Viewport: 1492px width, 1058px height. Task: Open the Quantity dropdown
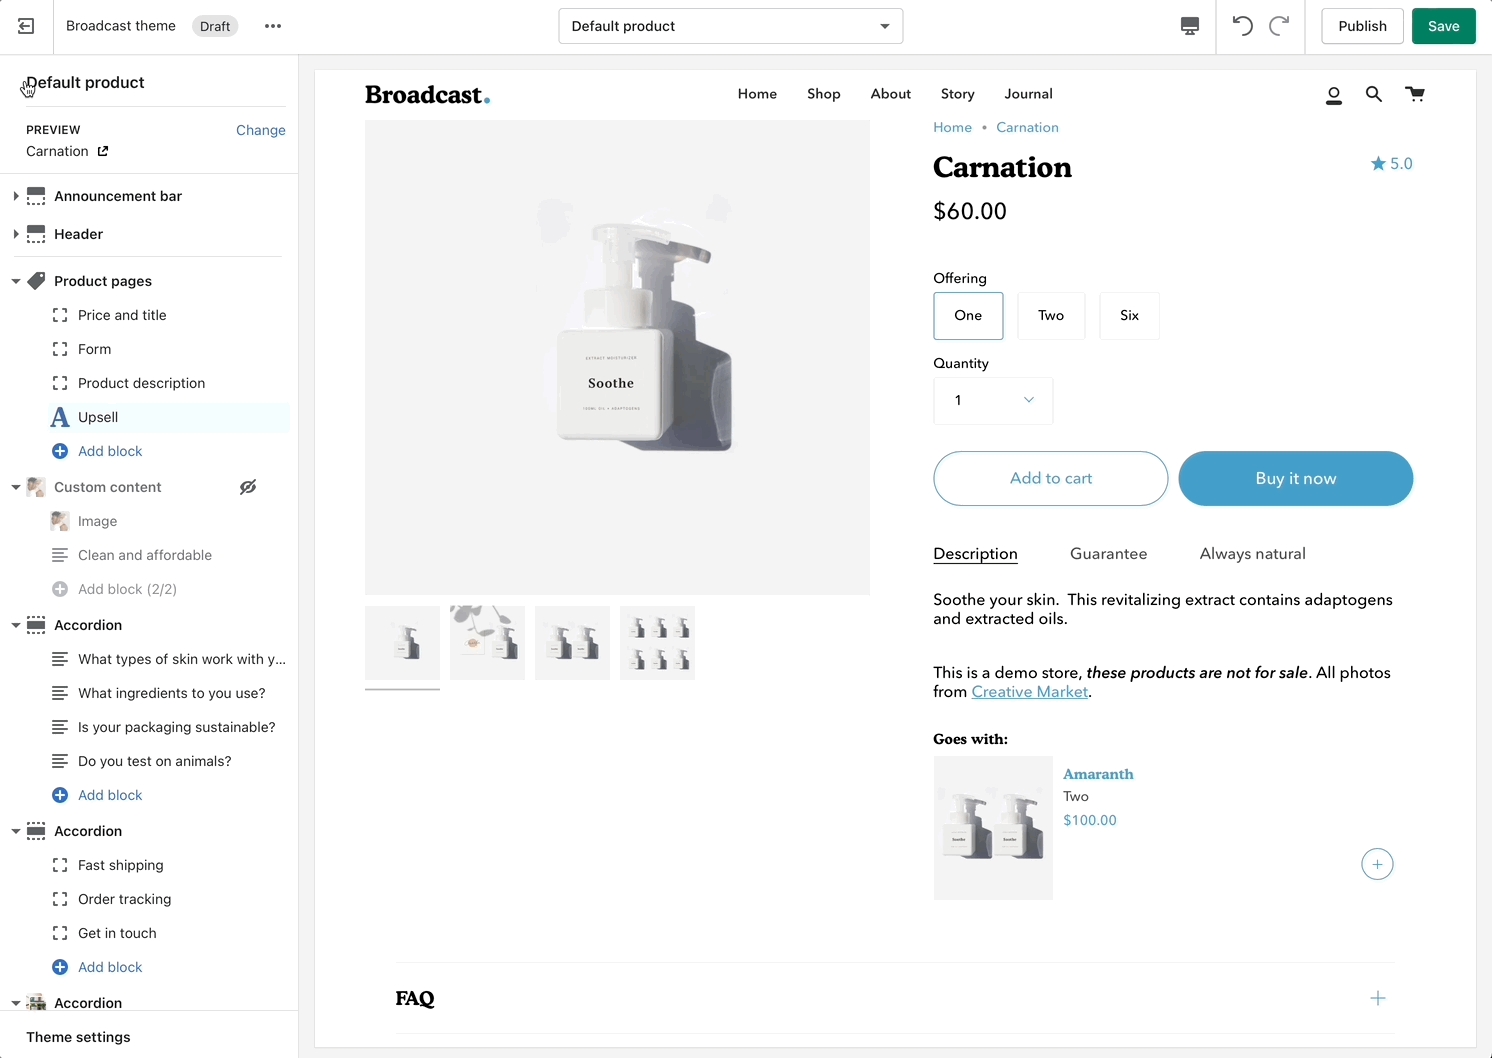coord(993,401)
